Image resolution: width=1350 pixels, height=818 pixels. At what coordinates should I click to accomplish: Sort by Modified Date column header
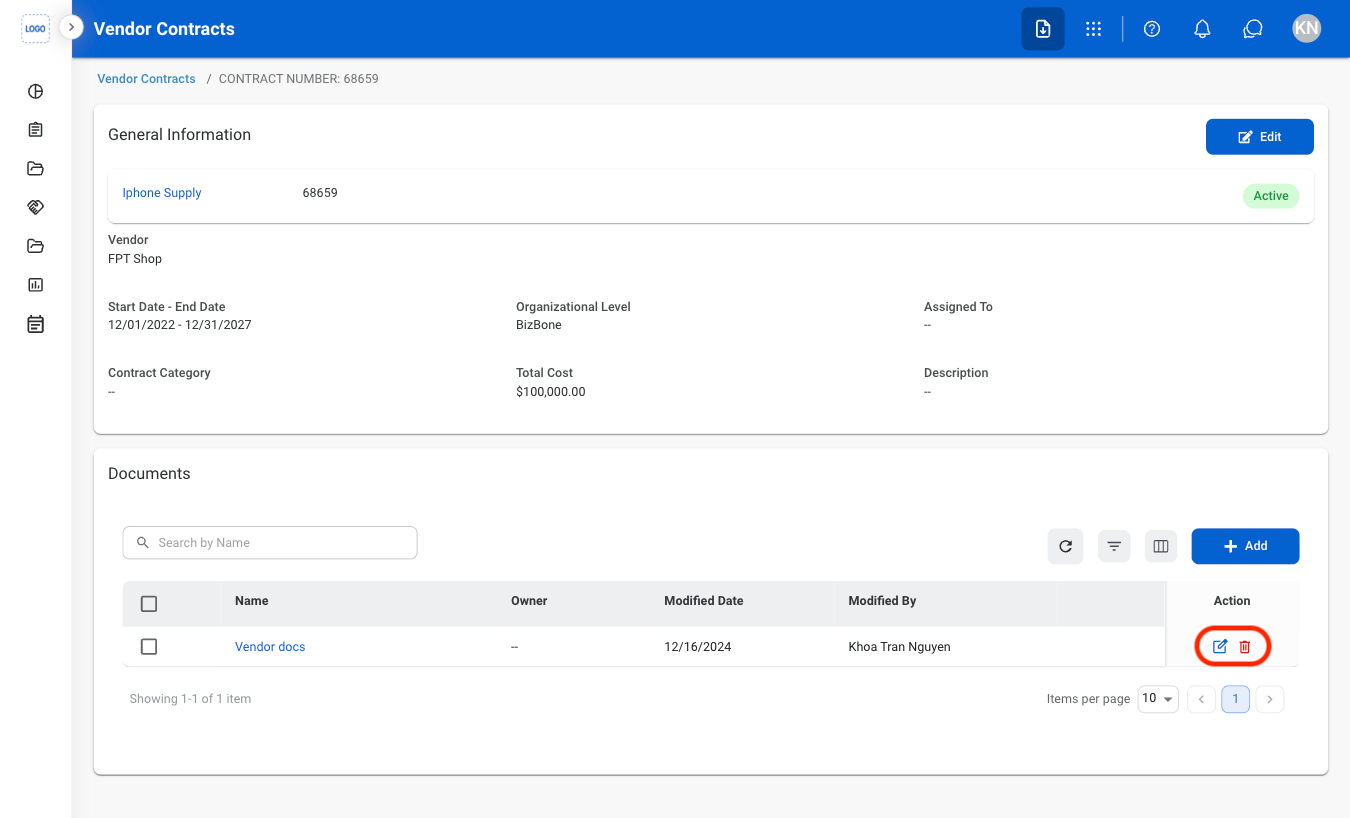(704, 601)
